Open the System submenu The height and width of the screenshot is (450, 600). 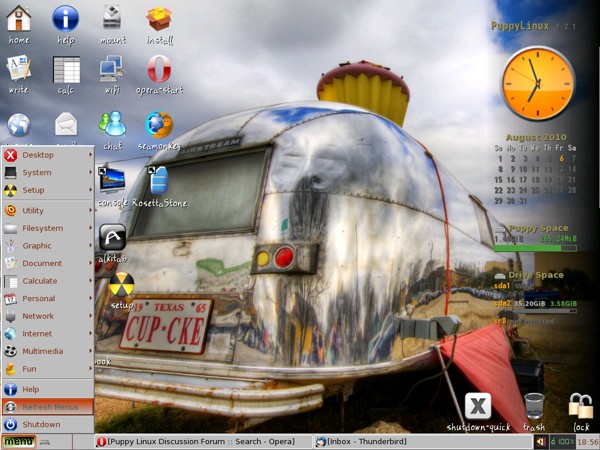(x=48, y=173)
